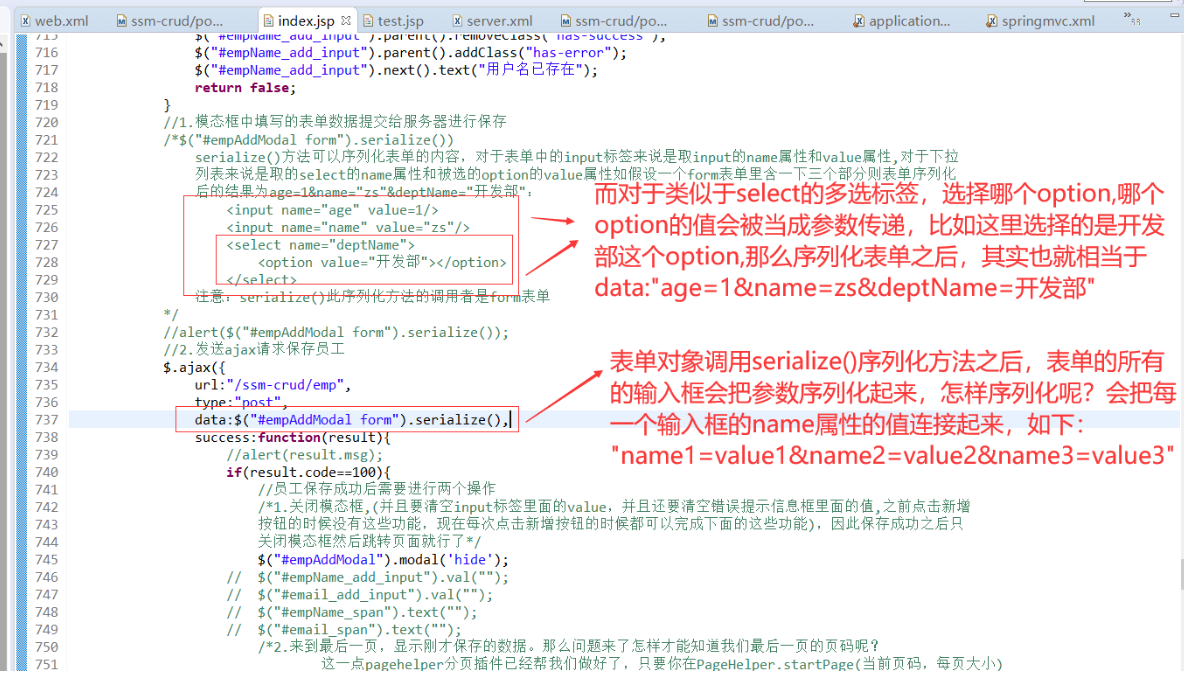Click the '/*$("#empAddModal form").serialize())' line 721
The image size is (1184, 677).
(x=309, y=140)
